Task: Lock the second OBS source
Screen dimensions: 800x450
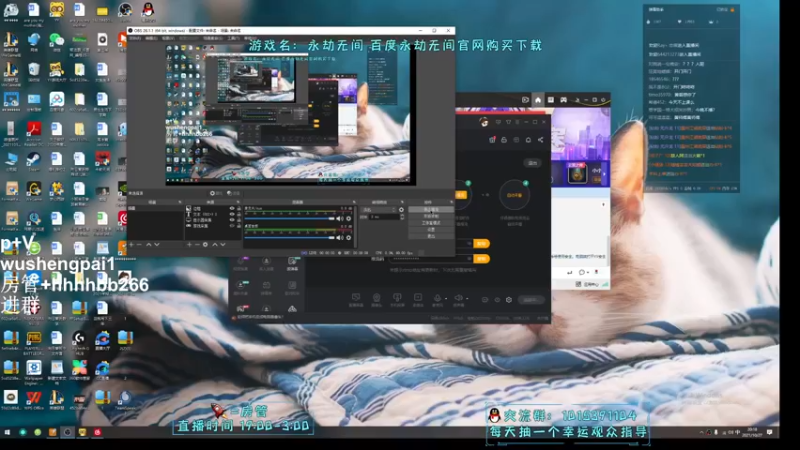Action: click(239, 214)
